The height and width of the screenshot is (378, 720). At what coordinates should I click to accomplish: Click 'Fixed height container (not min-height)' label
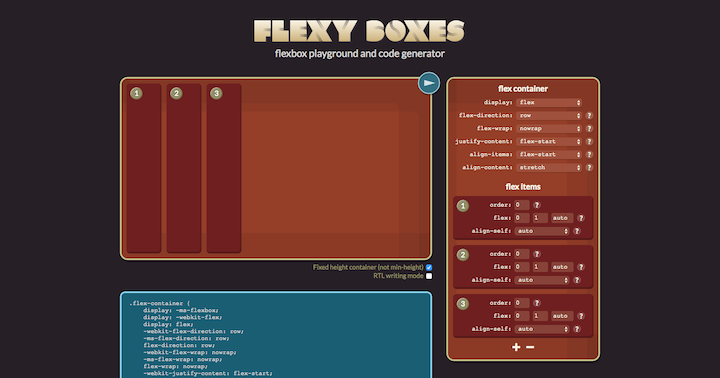[x=368, y=267]
